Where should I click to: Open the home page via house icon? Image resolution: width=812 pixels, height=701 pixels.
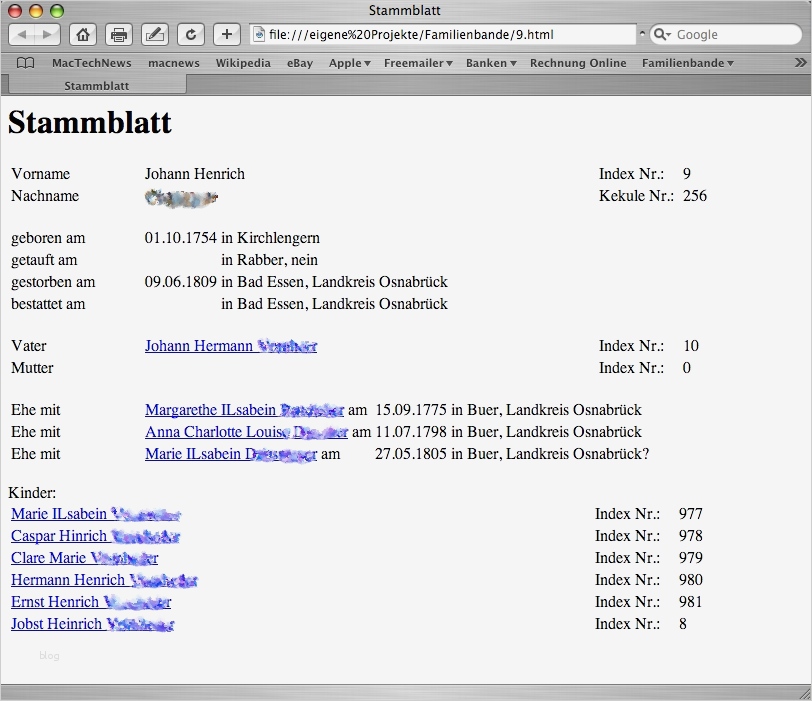83,35
